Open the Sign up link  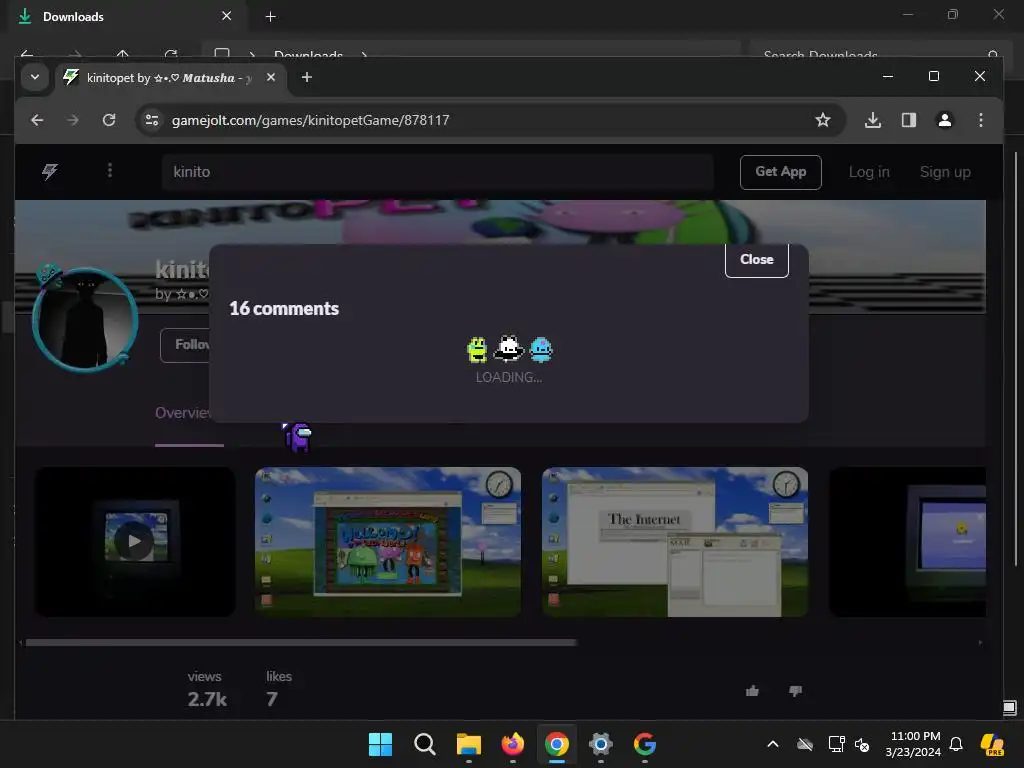coord(945,172)
